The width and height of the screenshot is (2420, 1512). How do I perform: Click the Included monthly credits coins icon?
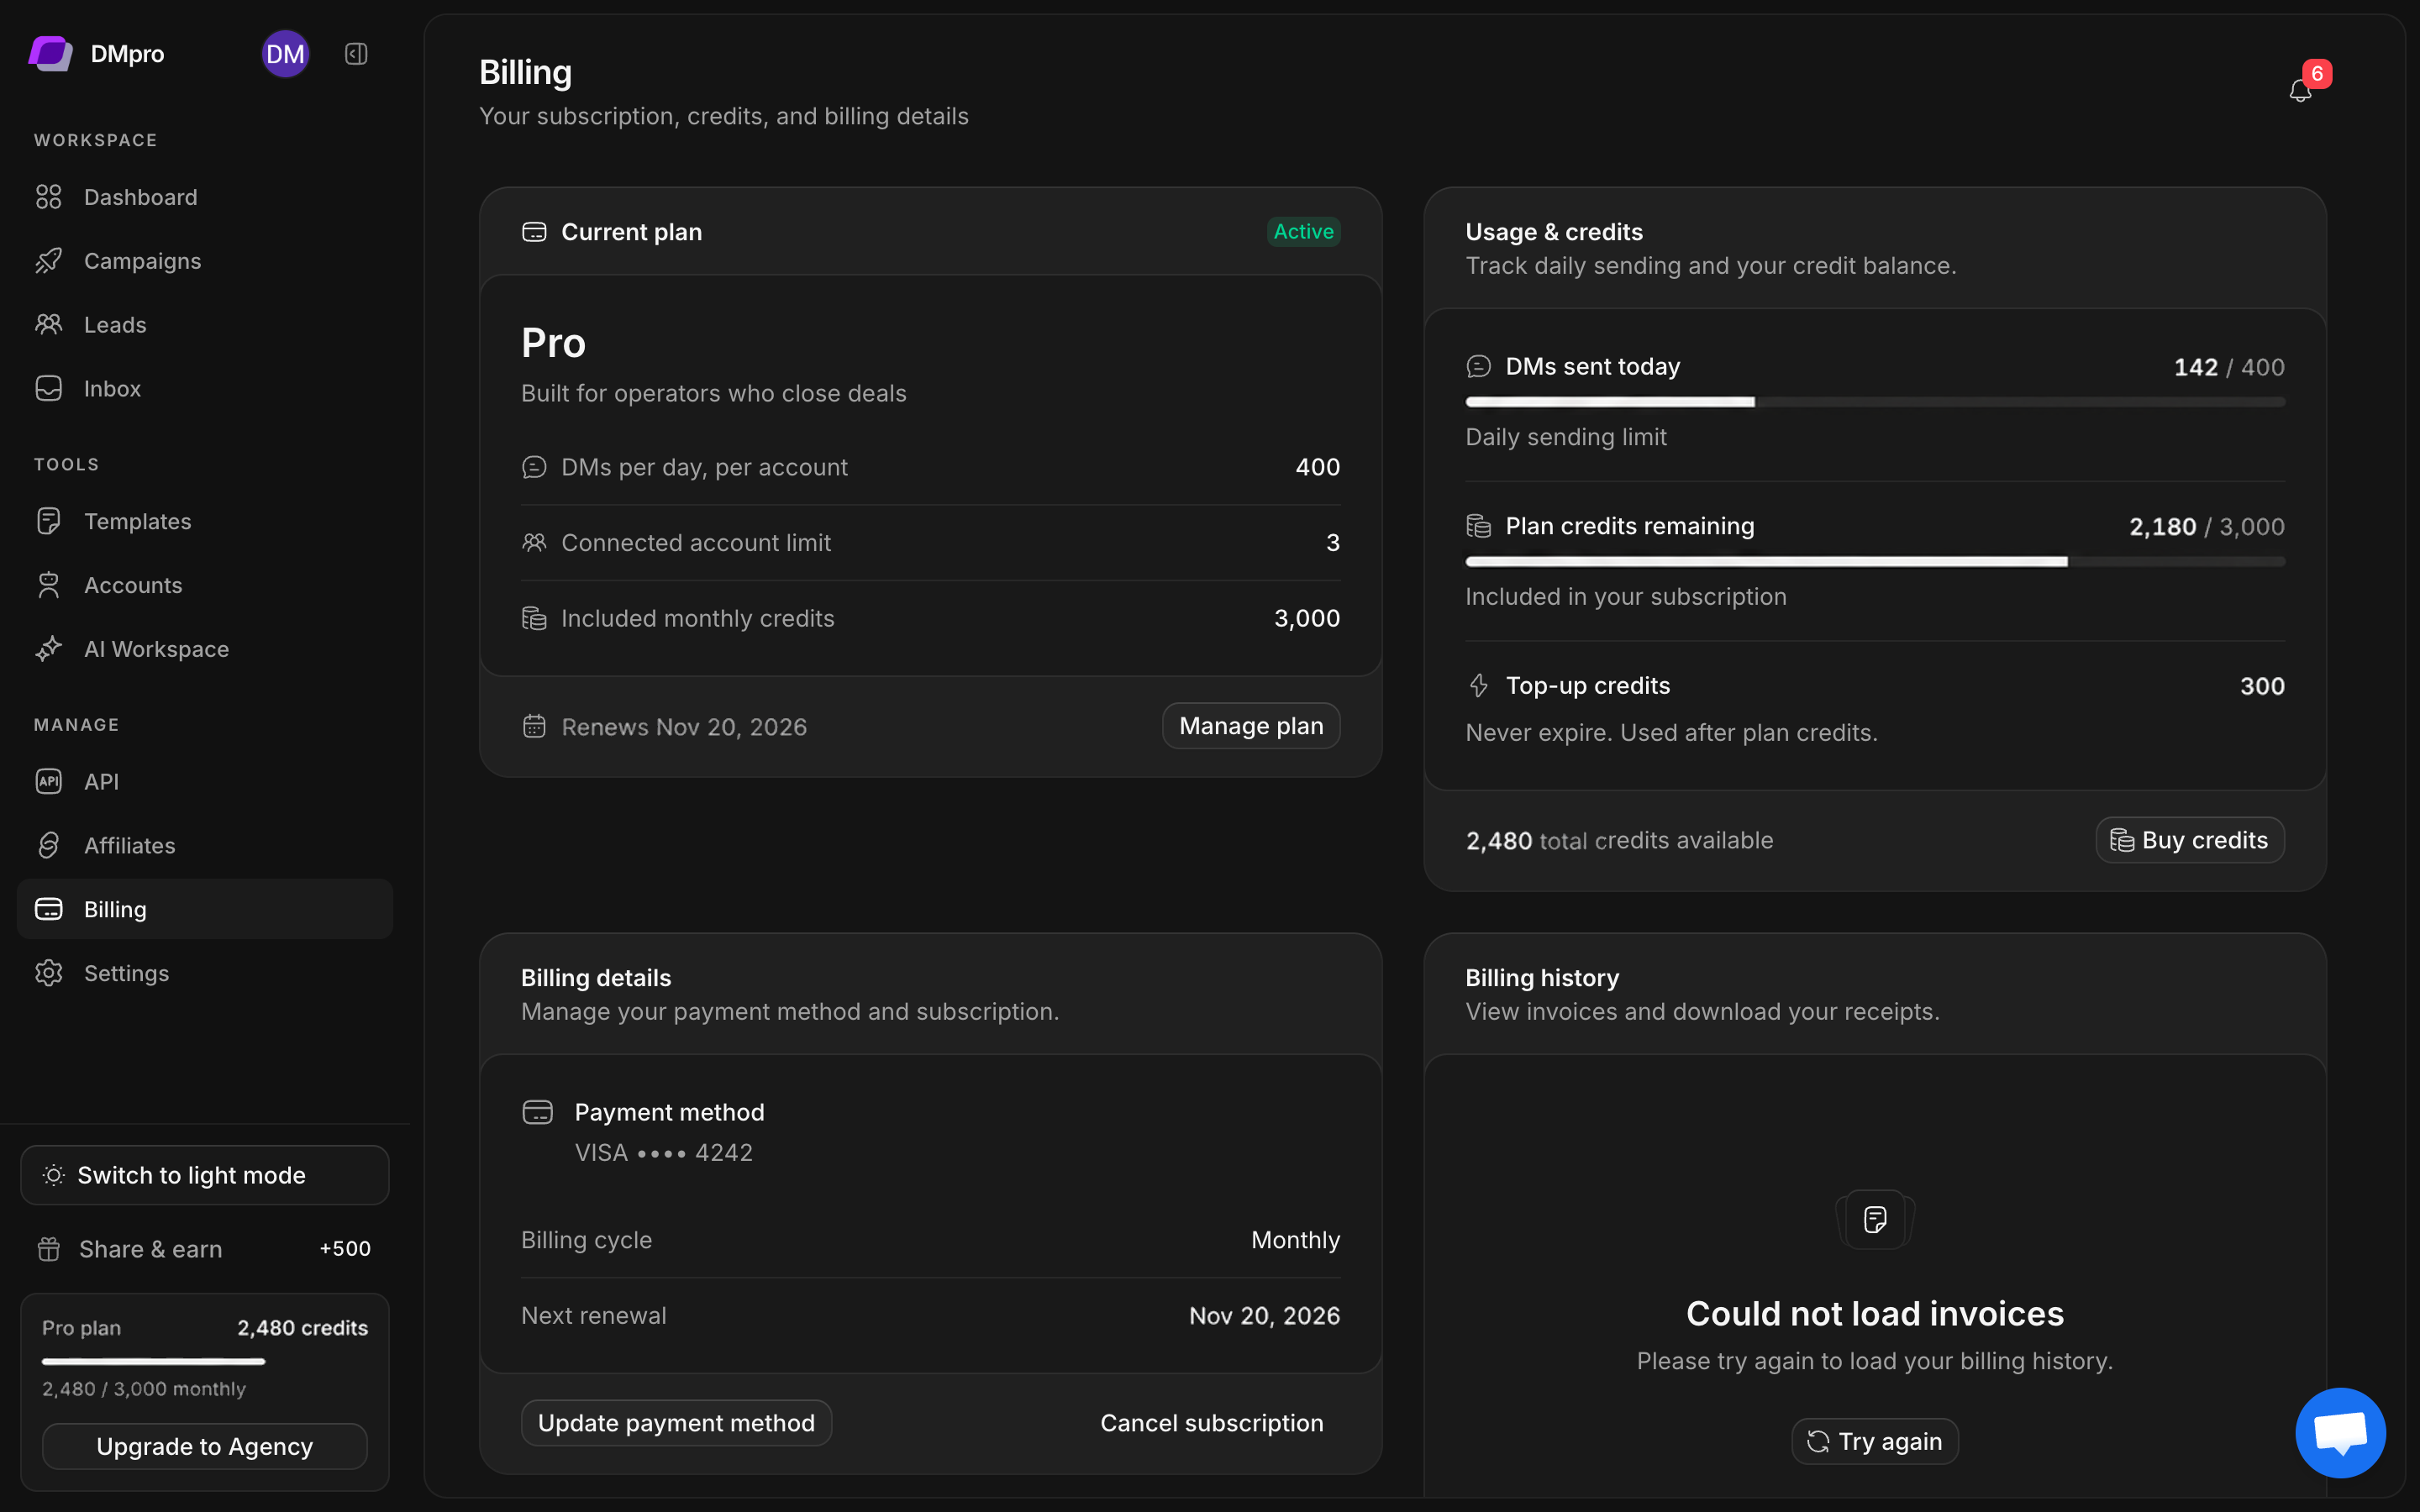[x=535, y=619]
